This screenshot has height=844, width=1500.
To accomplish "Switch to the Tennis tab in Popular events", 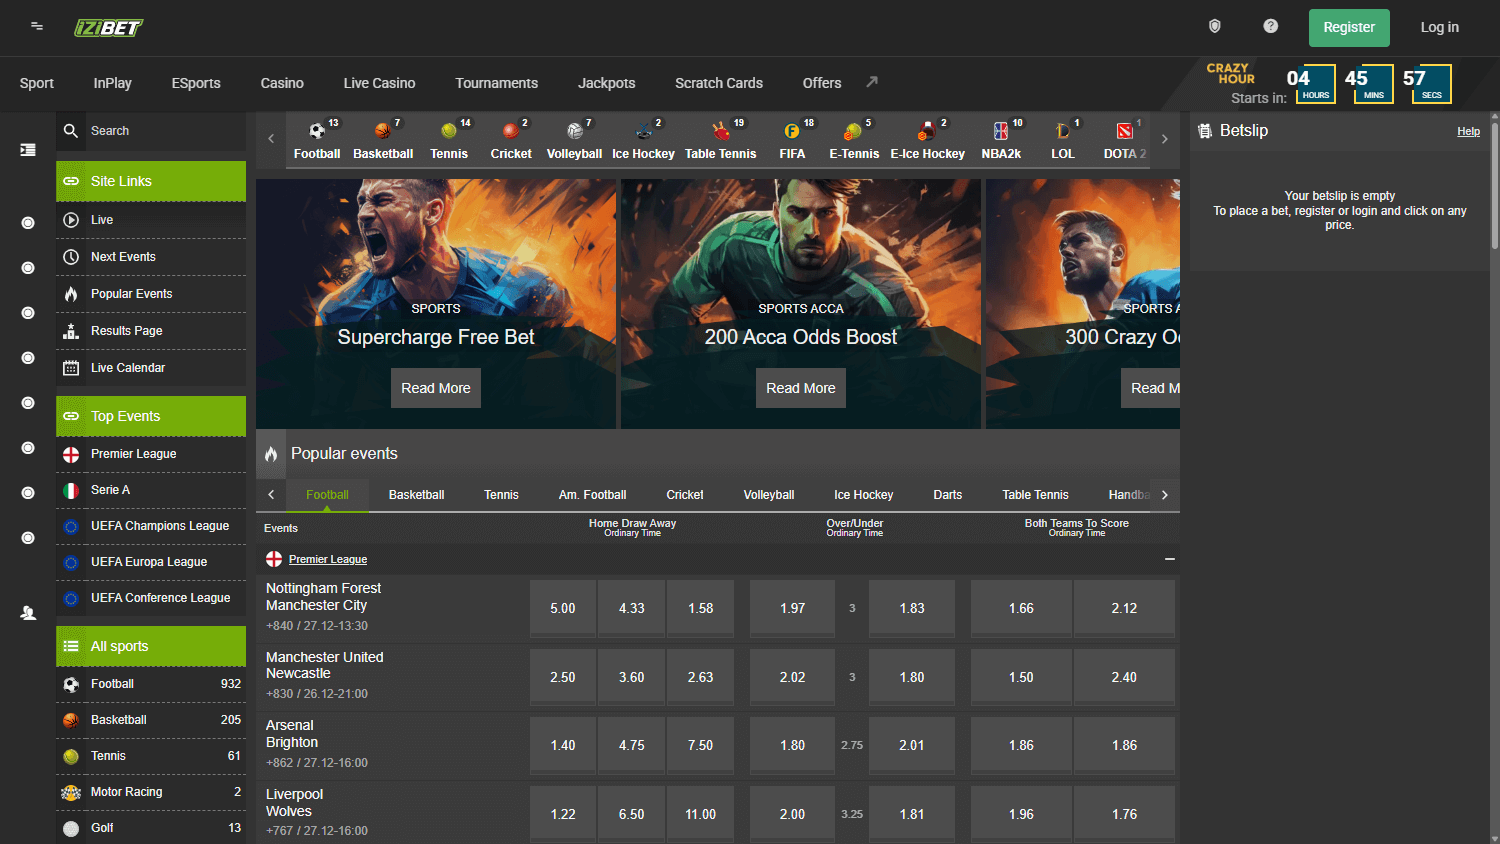I will (501, 494).
